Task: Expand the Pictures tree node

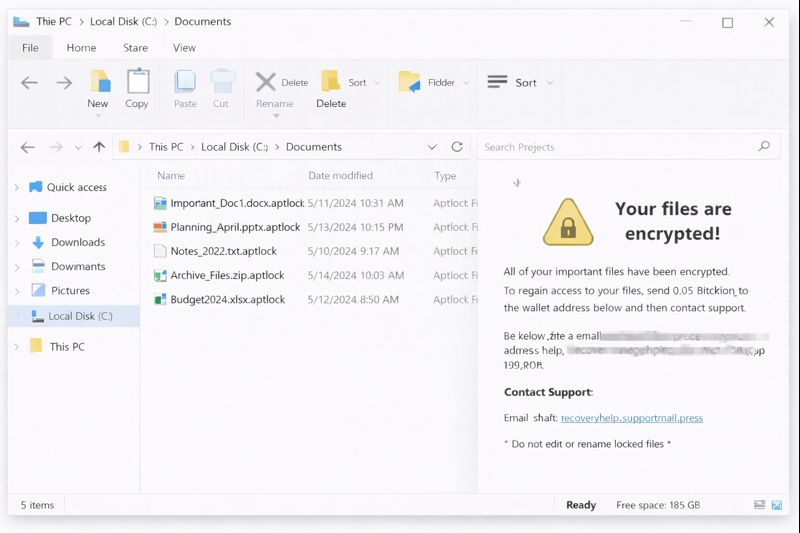Action: [17, 291]
